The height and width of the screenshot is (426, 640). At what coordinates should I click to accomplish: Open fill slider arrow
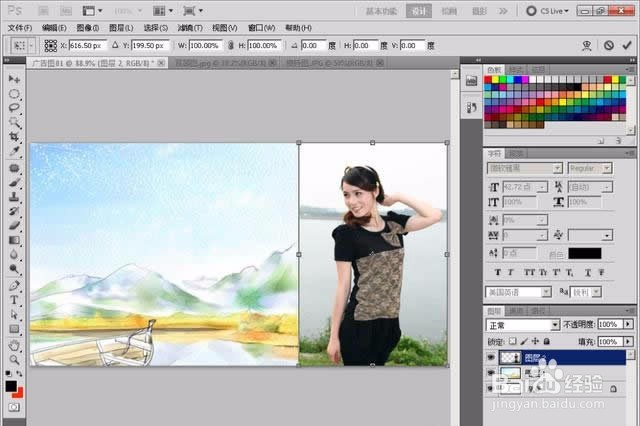coord(629,341)
